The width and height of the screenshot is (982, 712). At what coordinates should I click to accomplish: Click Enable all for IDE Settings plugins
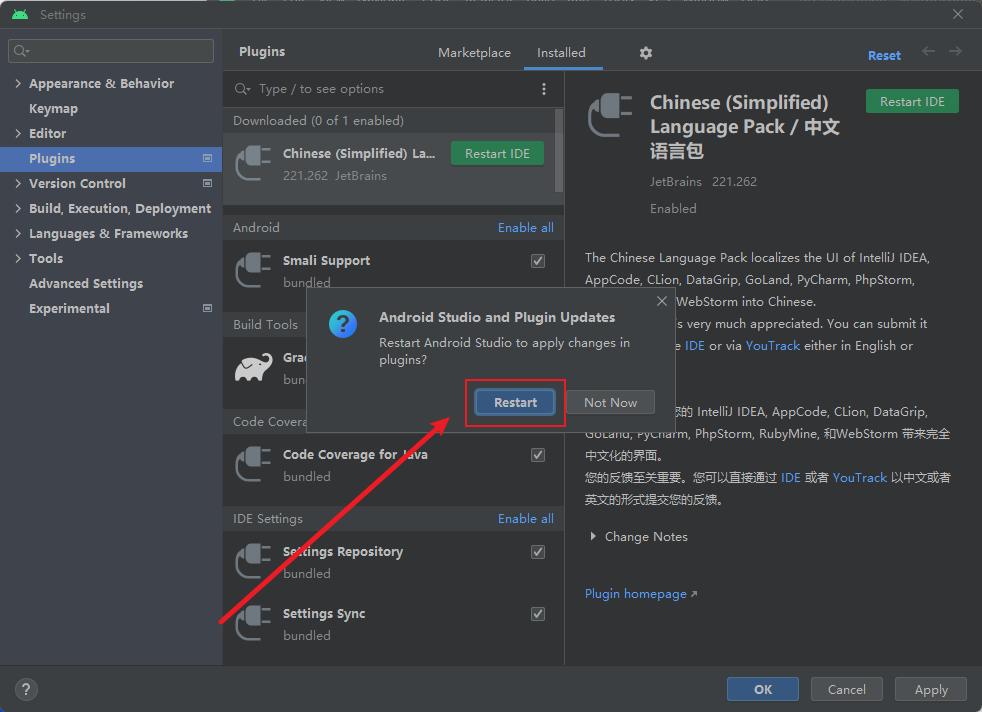[525, 519]
